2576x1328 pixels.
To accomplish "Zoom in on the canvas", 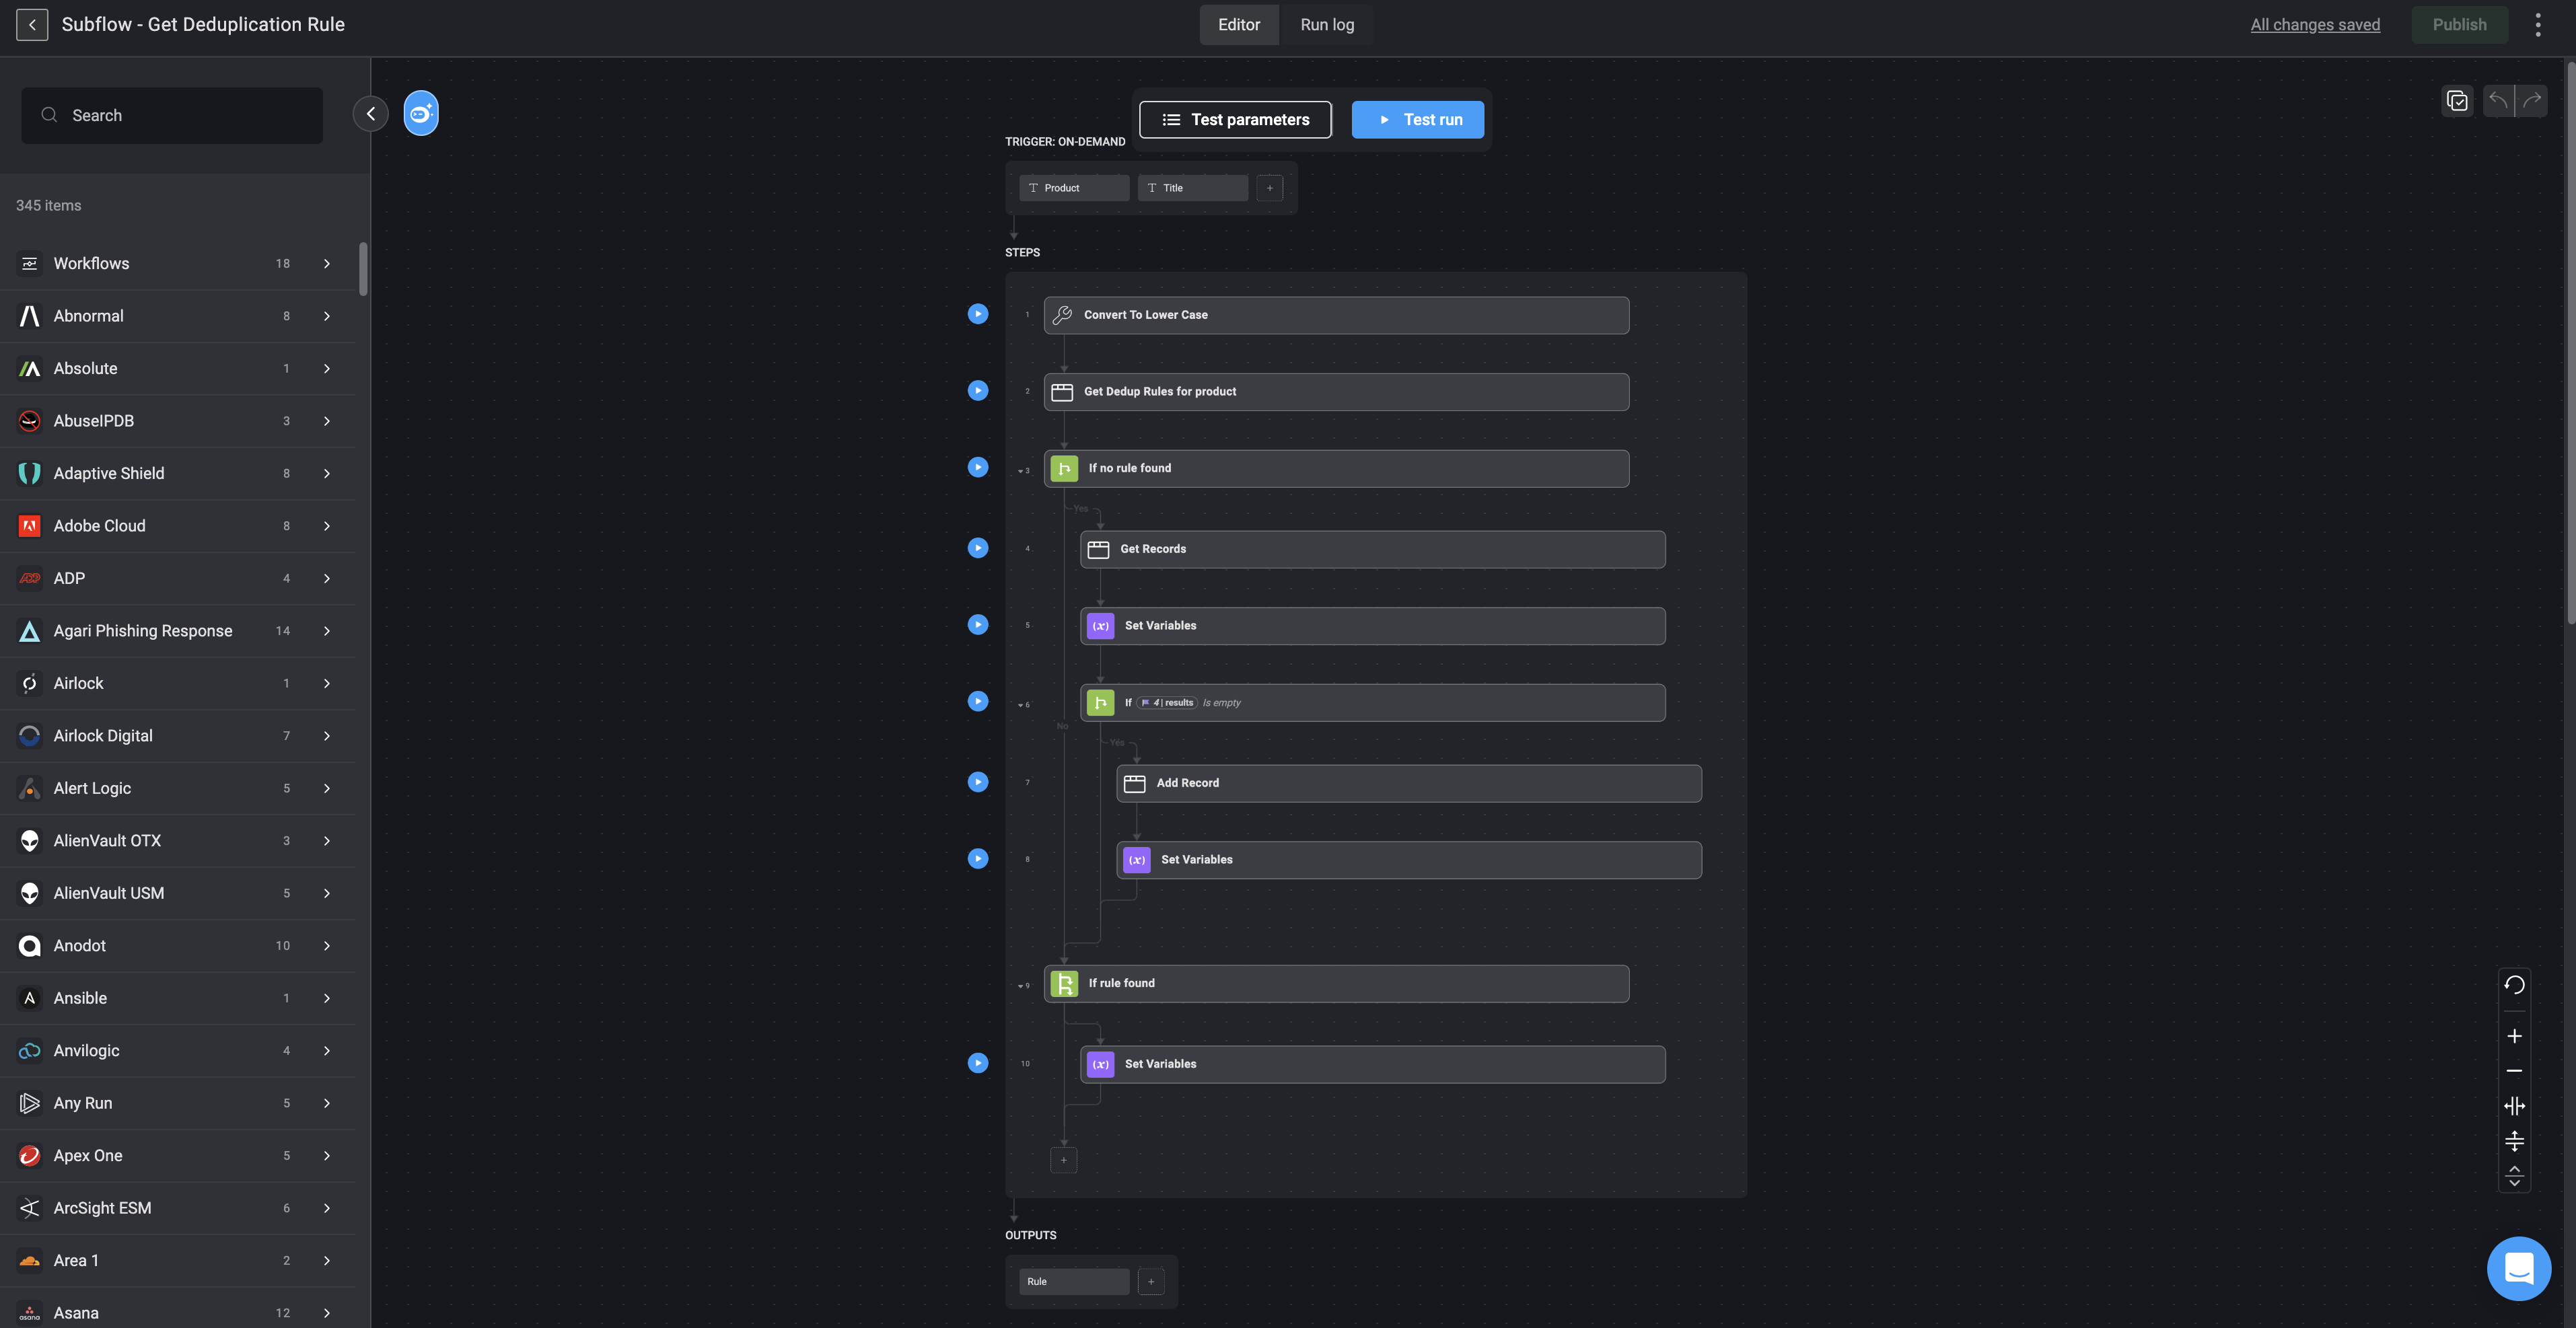I will pyautogui.click(x=2514, y=1036).
